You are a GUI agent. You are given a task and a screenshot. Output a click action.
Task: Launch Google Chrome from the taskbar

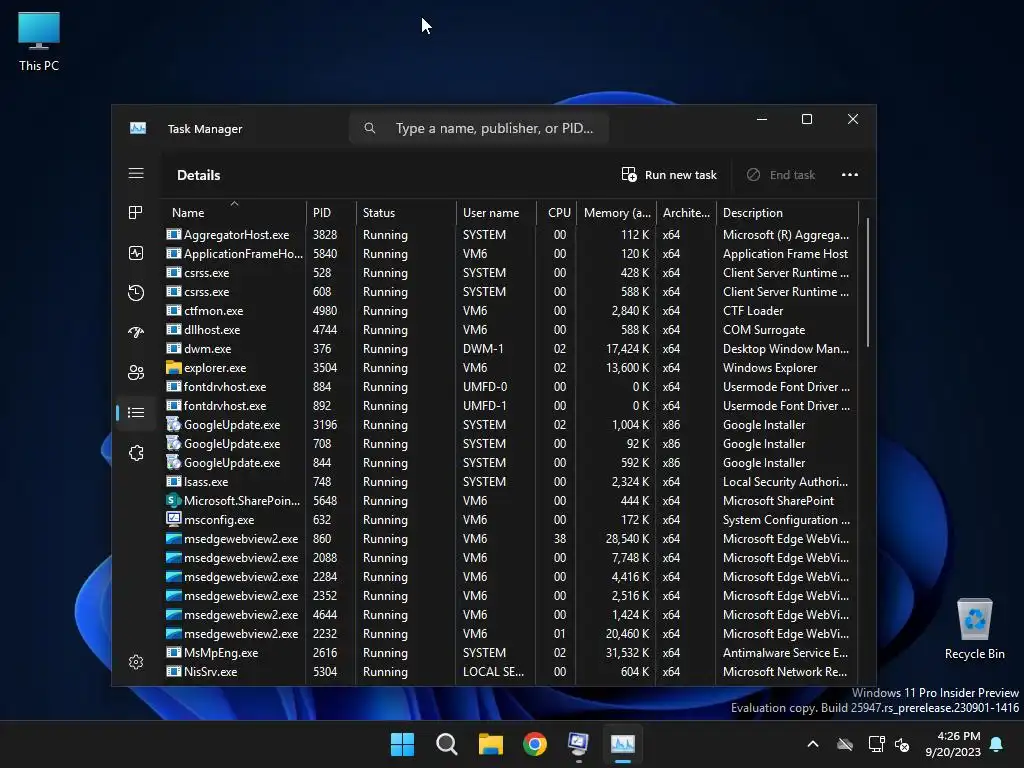(535, 744)
